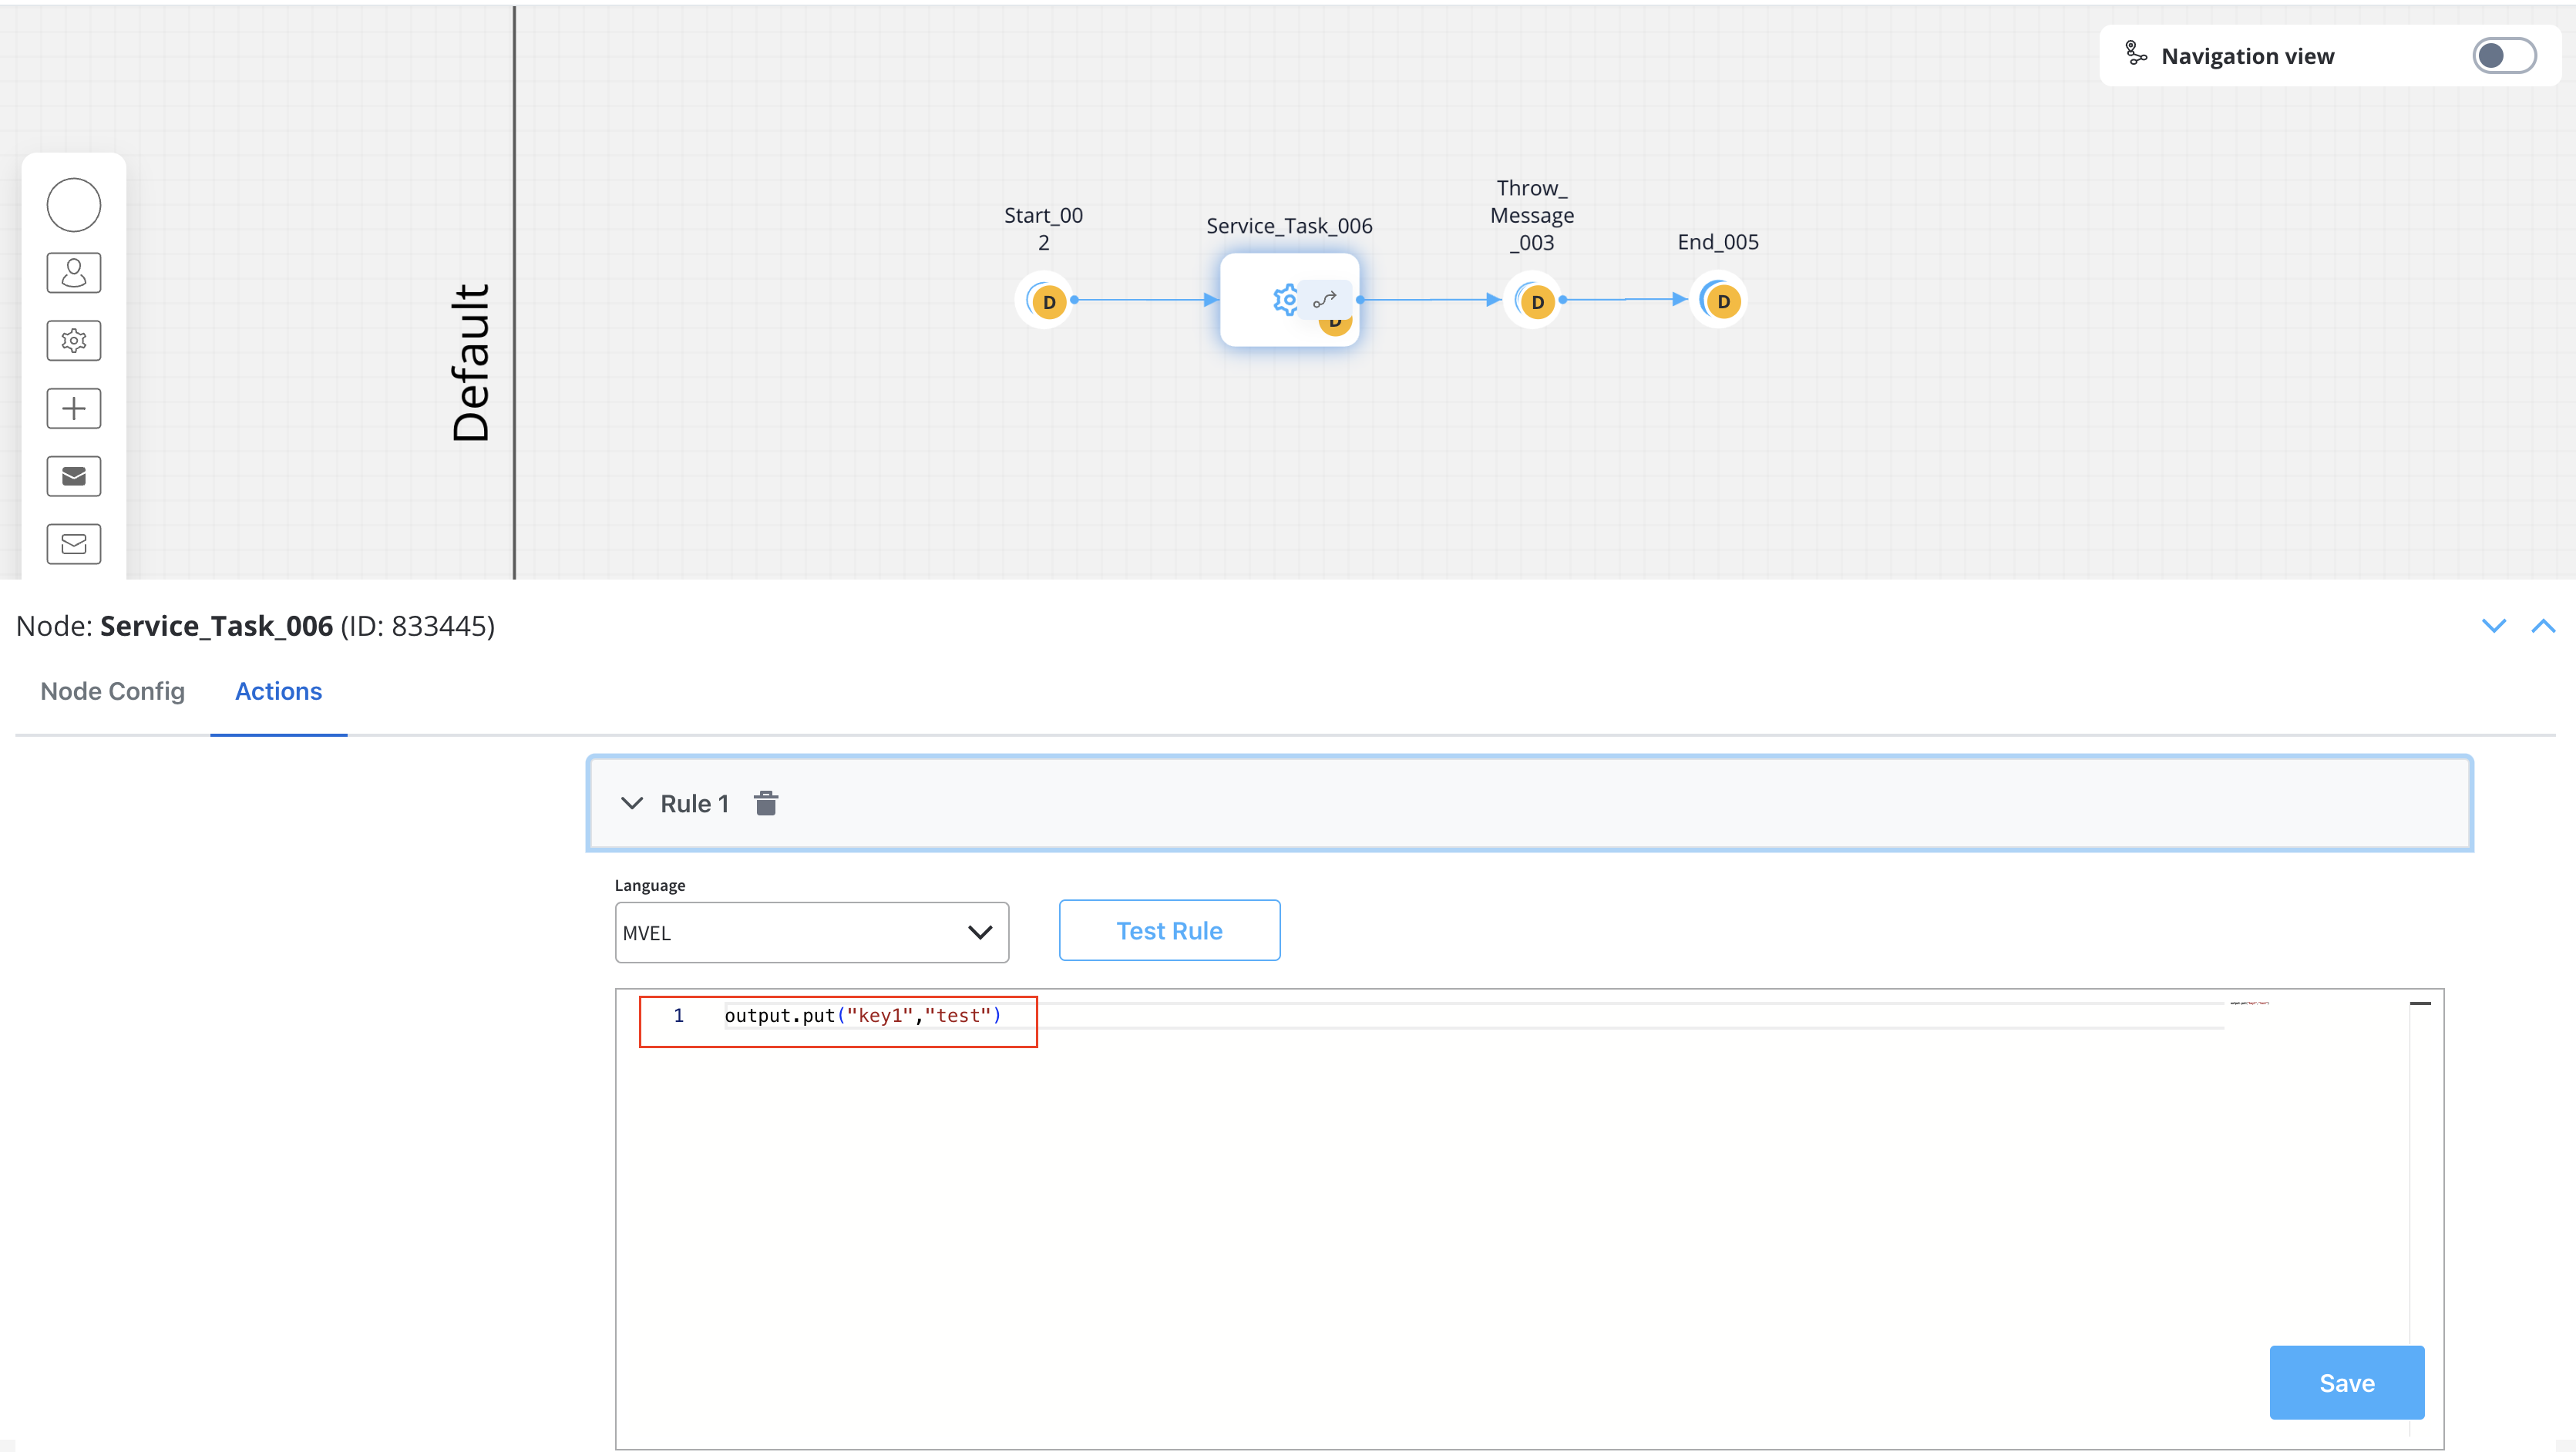Click the Start_002 node on canvas

point(1045,300)
